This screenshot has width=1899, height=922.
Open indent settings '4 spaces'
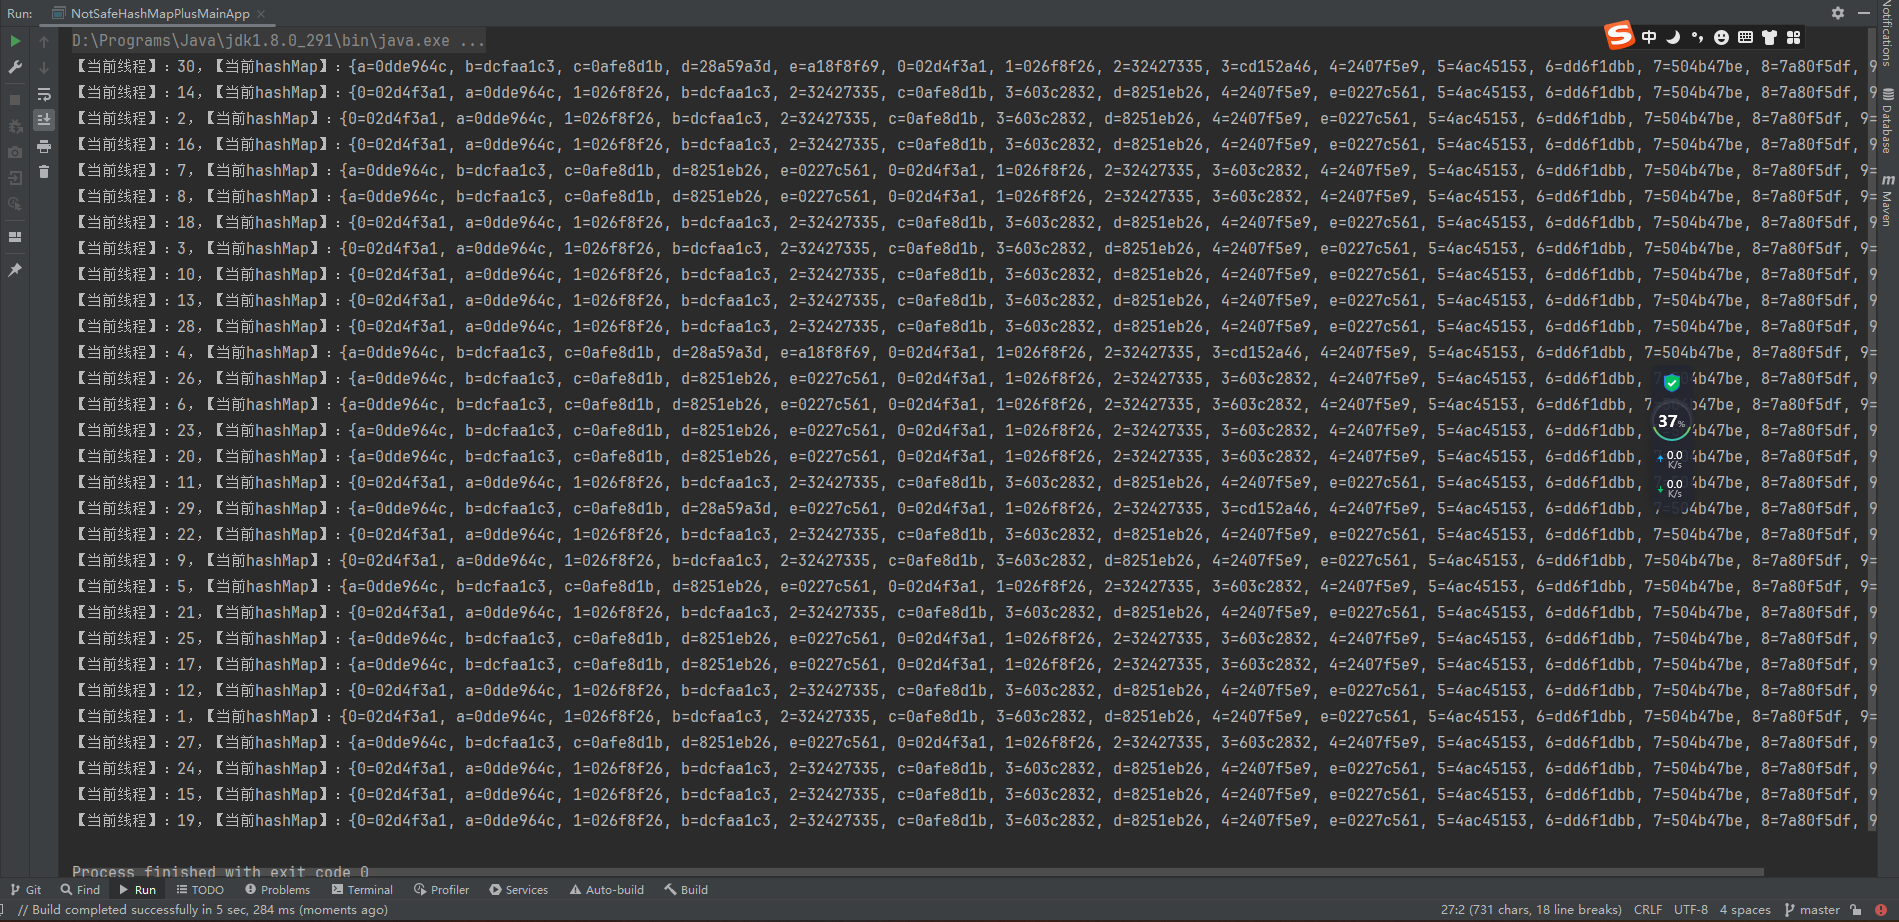coord(1745,910)
